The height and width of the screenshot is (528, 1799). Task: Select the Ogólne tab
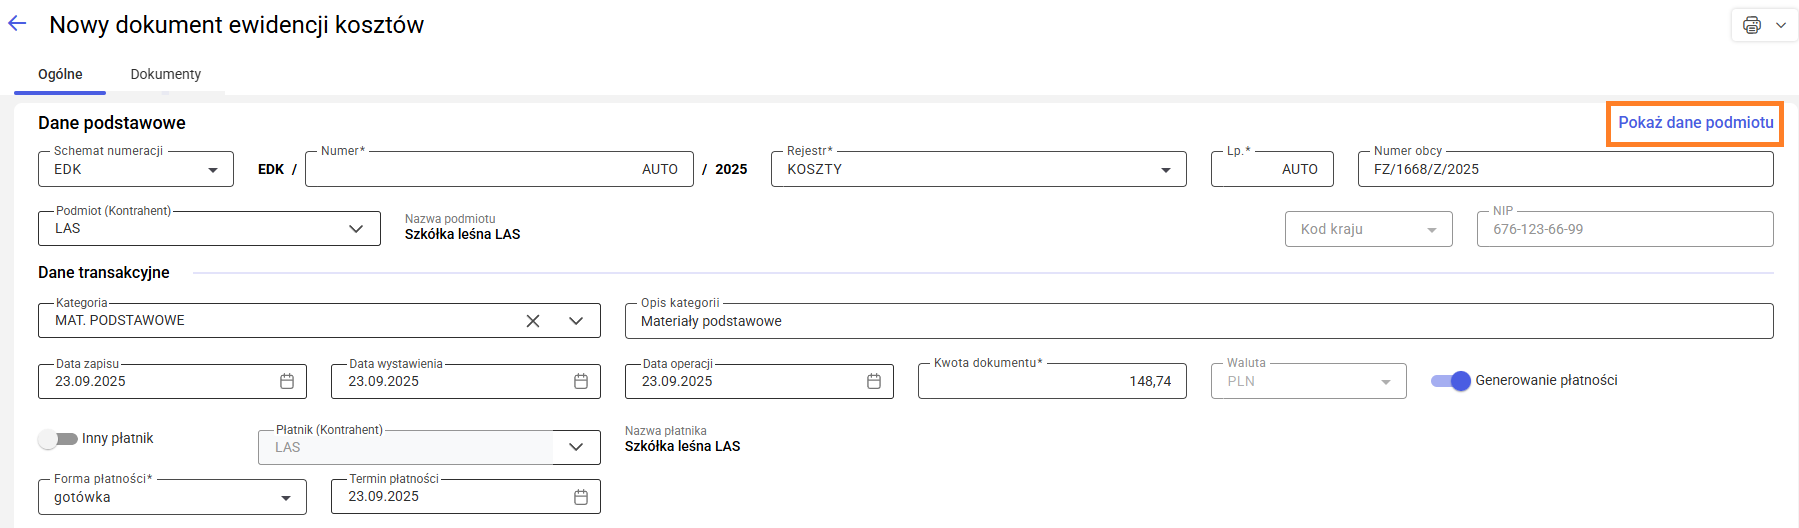(60, 74)
